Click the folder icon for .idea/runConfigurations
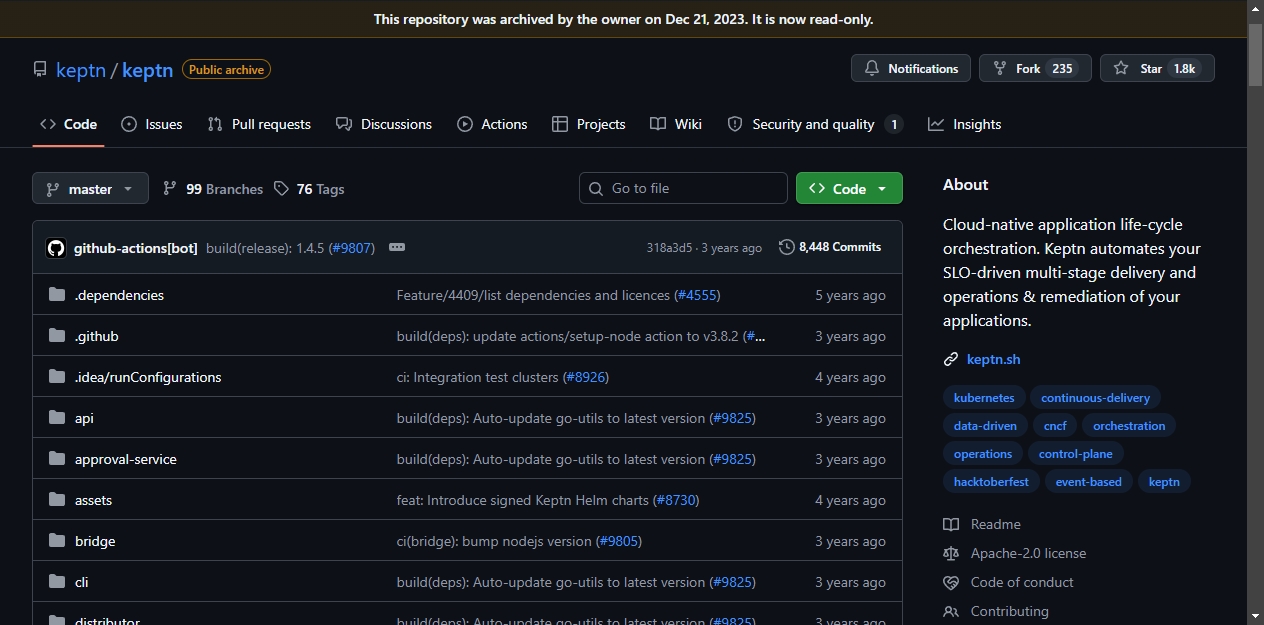 click(57, 377)
